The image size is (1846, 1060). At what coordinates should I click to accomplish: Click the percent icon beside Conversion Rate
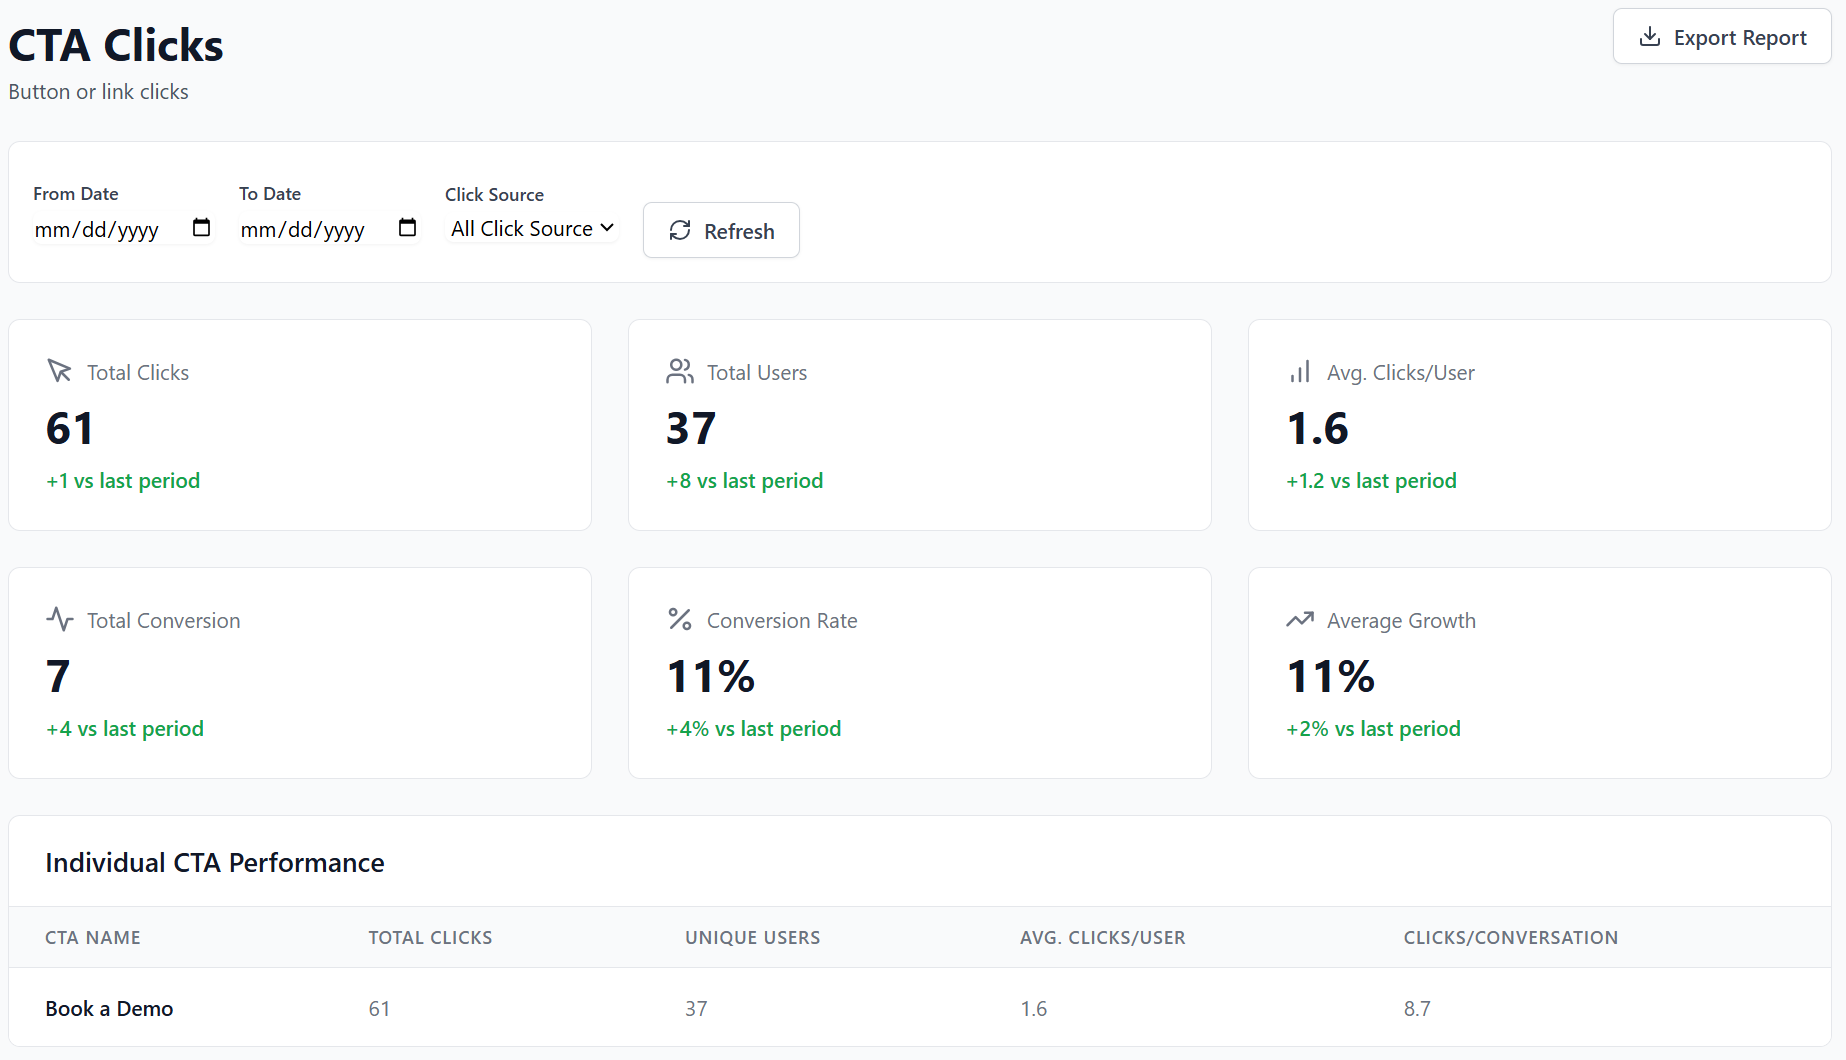[x=680, y=619]
